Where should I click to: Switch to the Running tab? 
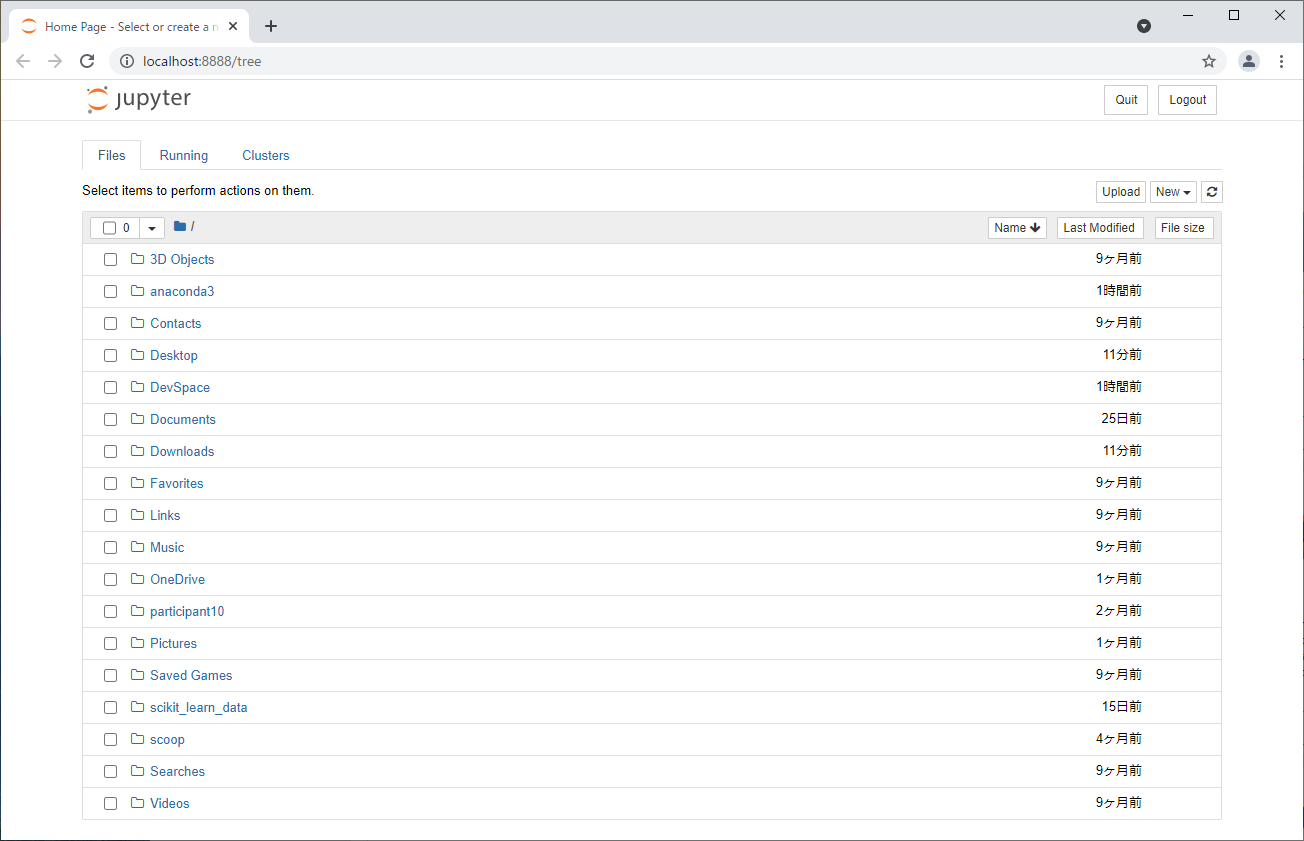(x=184, y=156)
